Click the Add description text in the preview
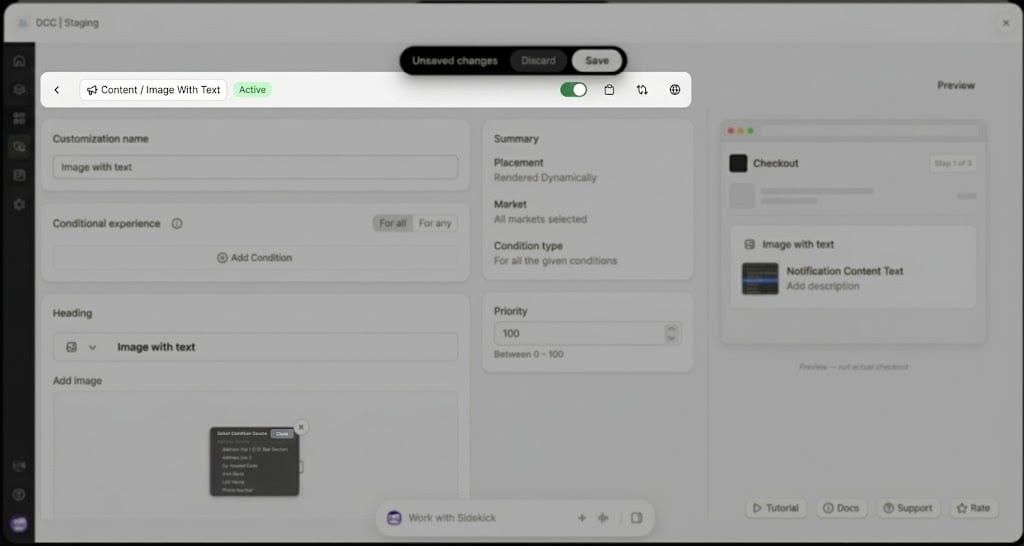The width and height of the screenshot is (1024, 546). [823, 287]
